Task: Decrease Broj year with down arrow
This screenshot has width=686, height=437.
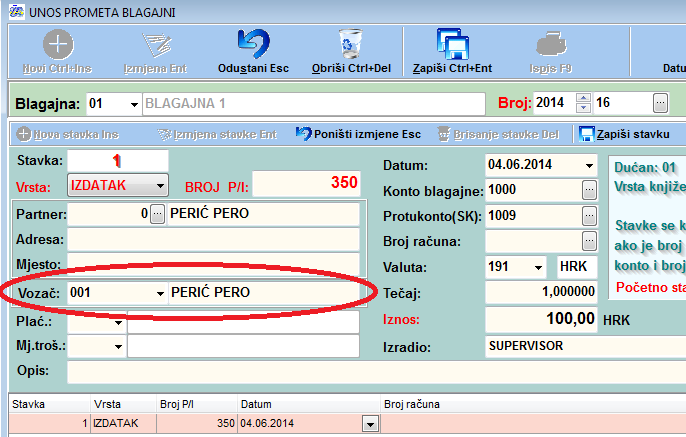Action: point(583,108)
